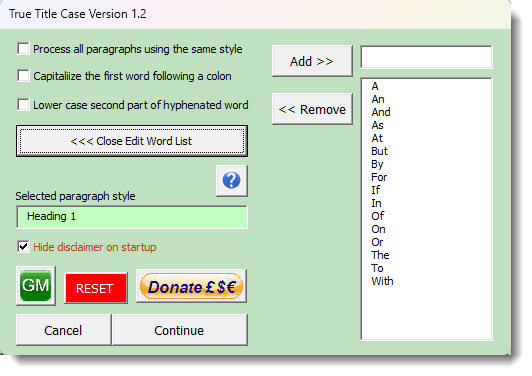Click the Continue button
The image size is (532, 376).
[179, 330]
